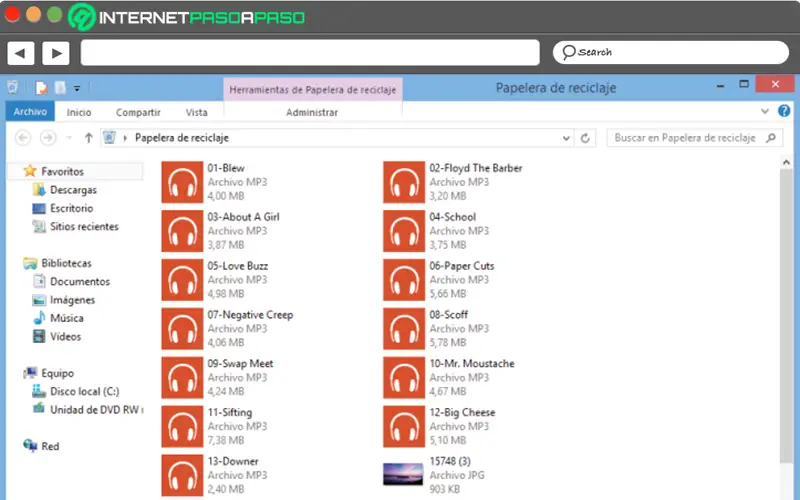Click the green button in the browser frame
The height and width of the screenshot is (500, 800).
click(x=55, y=15)
